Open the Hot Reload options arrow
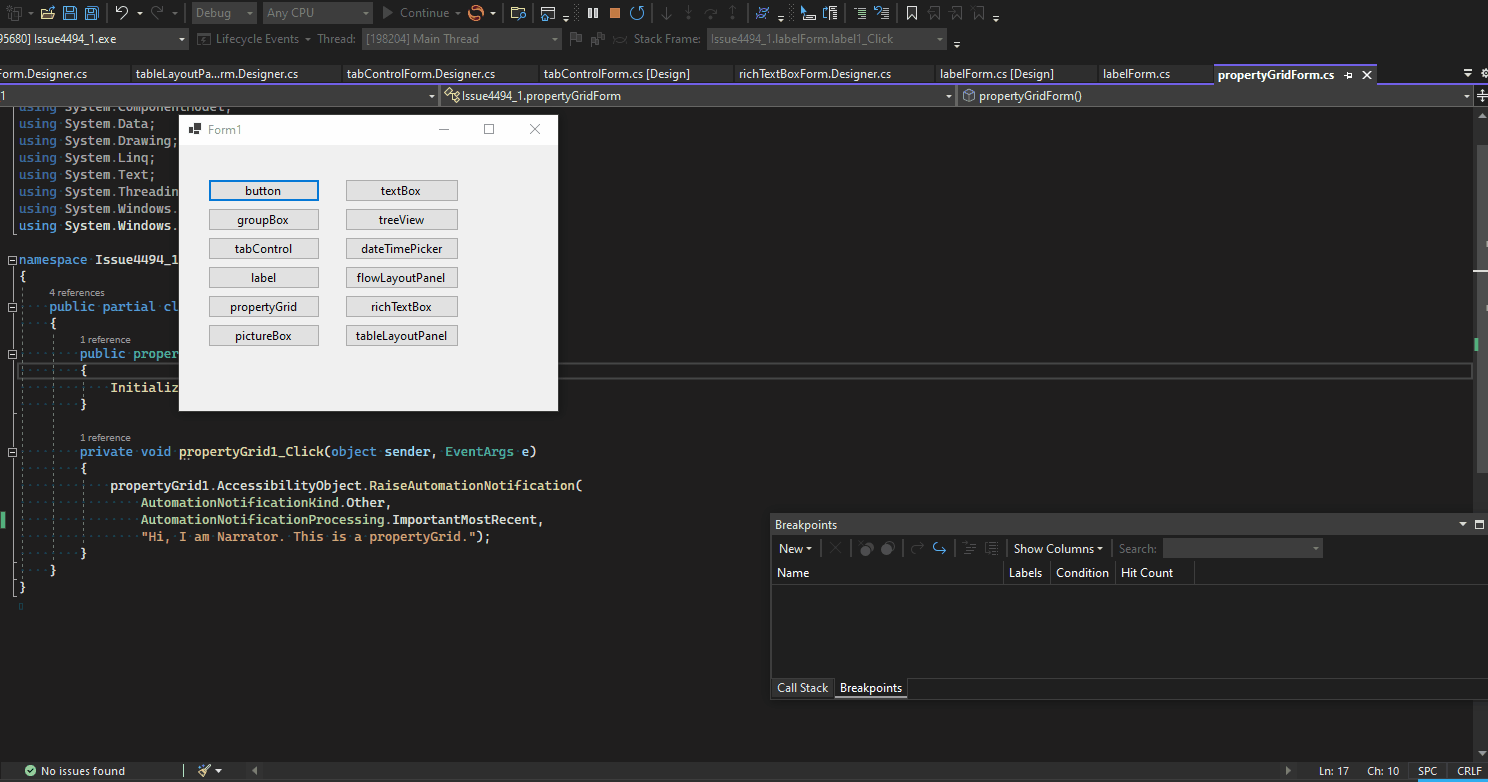The height and width of the screenshot is (782, 1488). pyautogui.click(x=493, y=13)
